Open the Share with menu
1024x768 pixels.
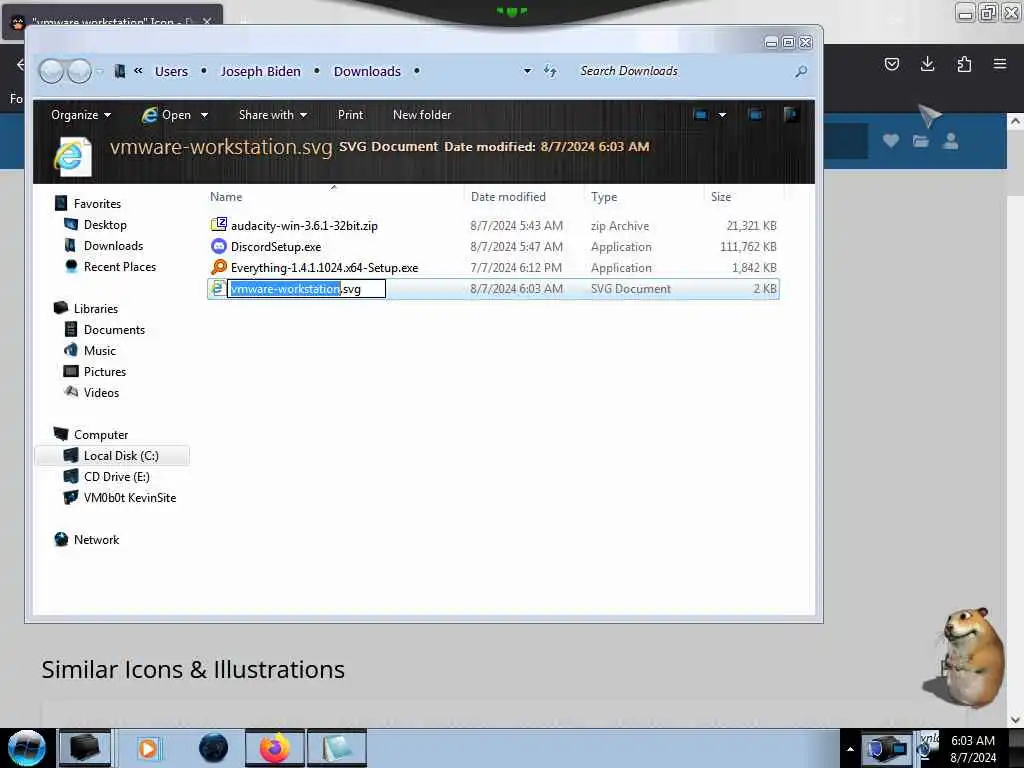[x=272, y=115]
